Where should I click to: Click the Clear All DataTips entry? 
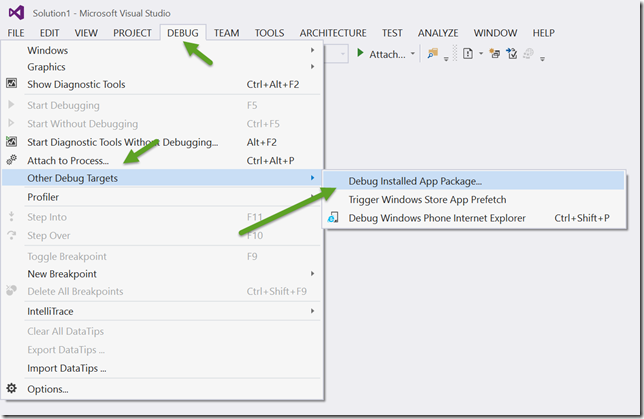162,331
